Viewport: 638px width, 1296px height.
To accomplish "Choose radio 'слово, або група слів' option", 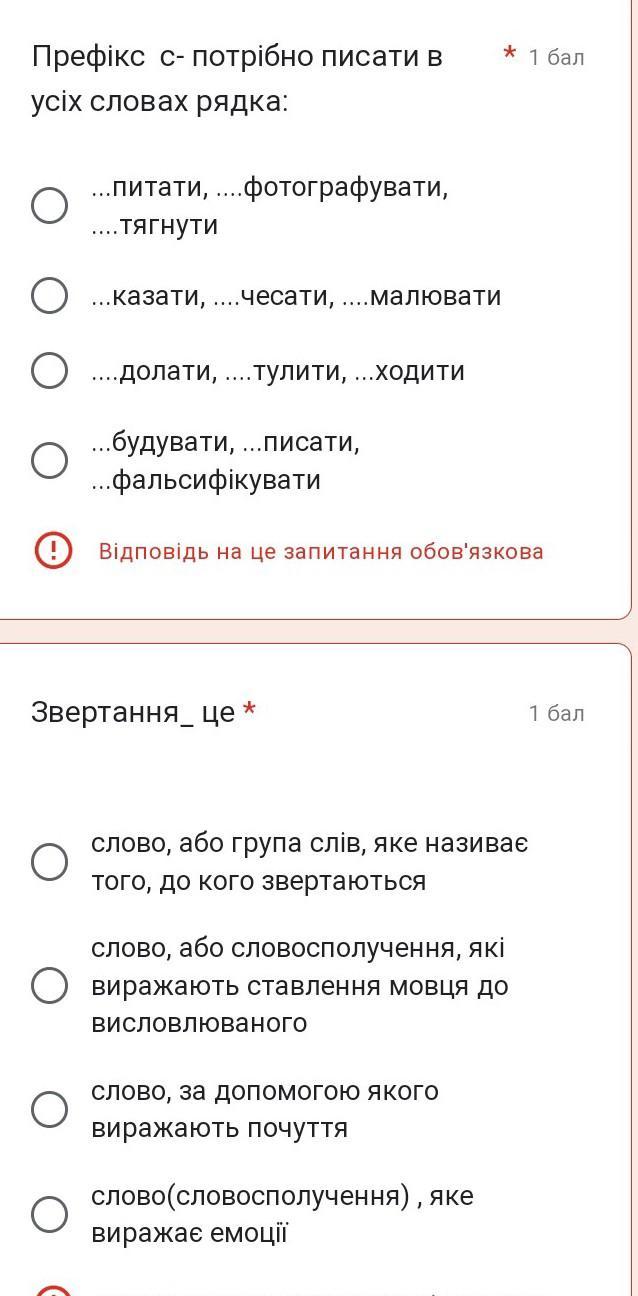I will [50, 861].
